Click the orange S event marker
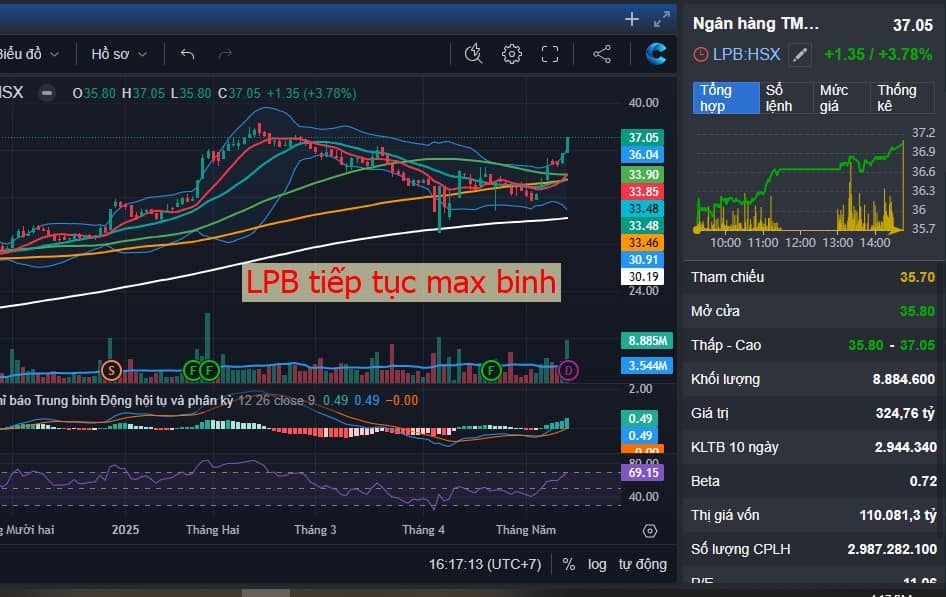 tap(111, 370)
